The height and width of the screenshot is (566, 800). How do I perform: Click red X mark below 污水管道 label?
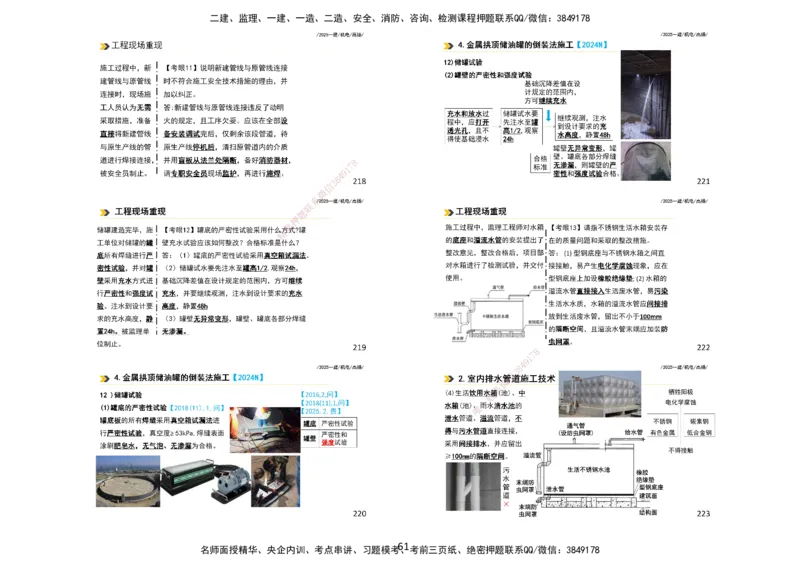click(x=506, y=504)
